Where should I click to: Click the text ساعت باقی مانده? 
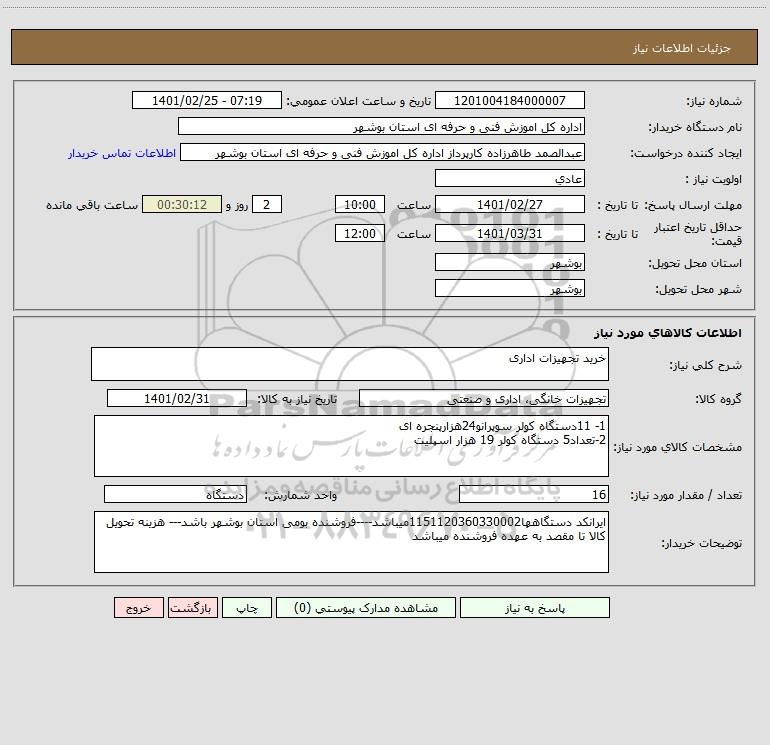(x=92, y=205)
